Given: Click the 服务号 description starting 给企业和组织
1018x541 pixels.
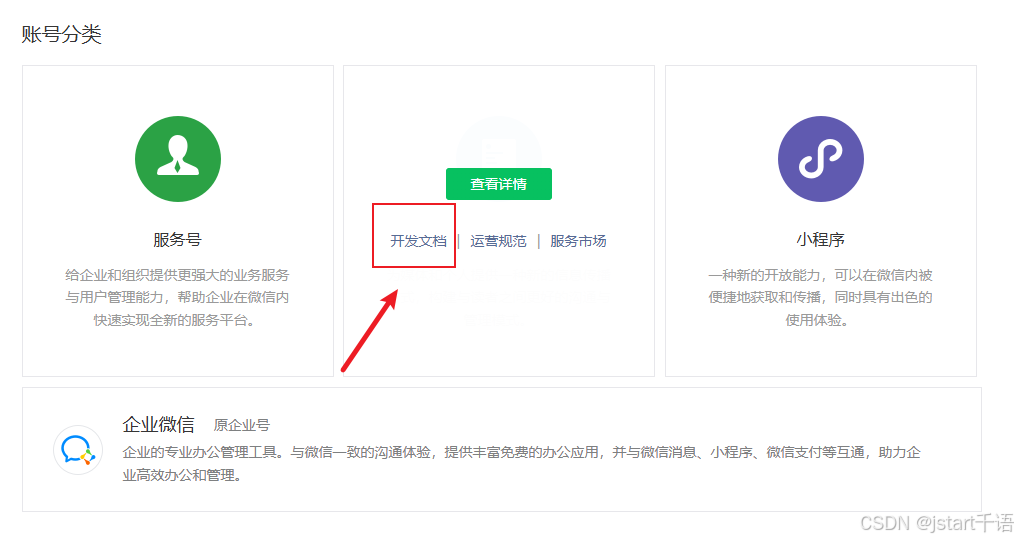Looking at the screenshot, I should click(177, 297).
